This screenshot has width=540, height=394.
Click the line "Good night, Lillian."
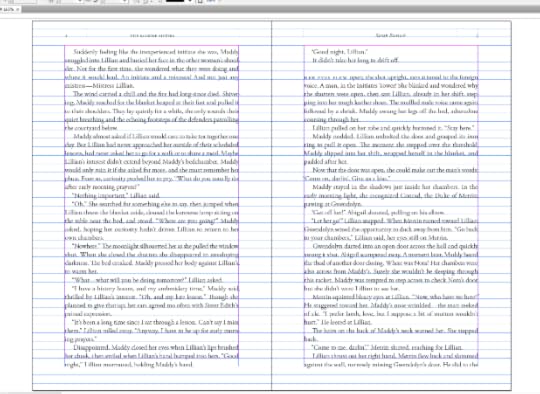340,52
